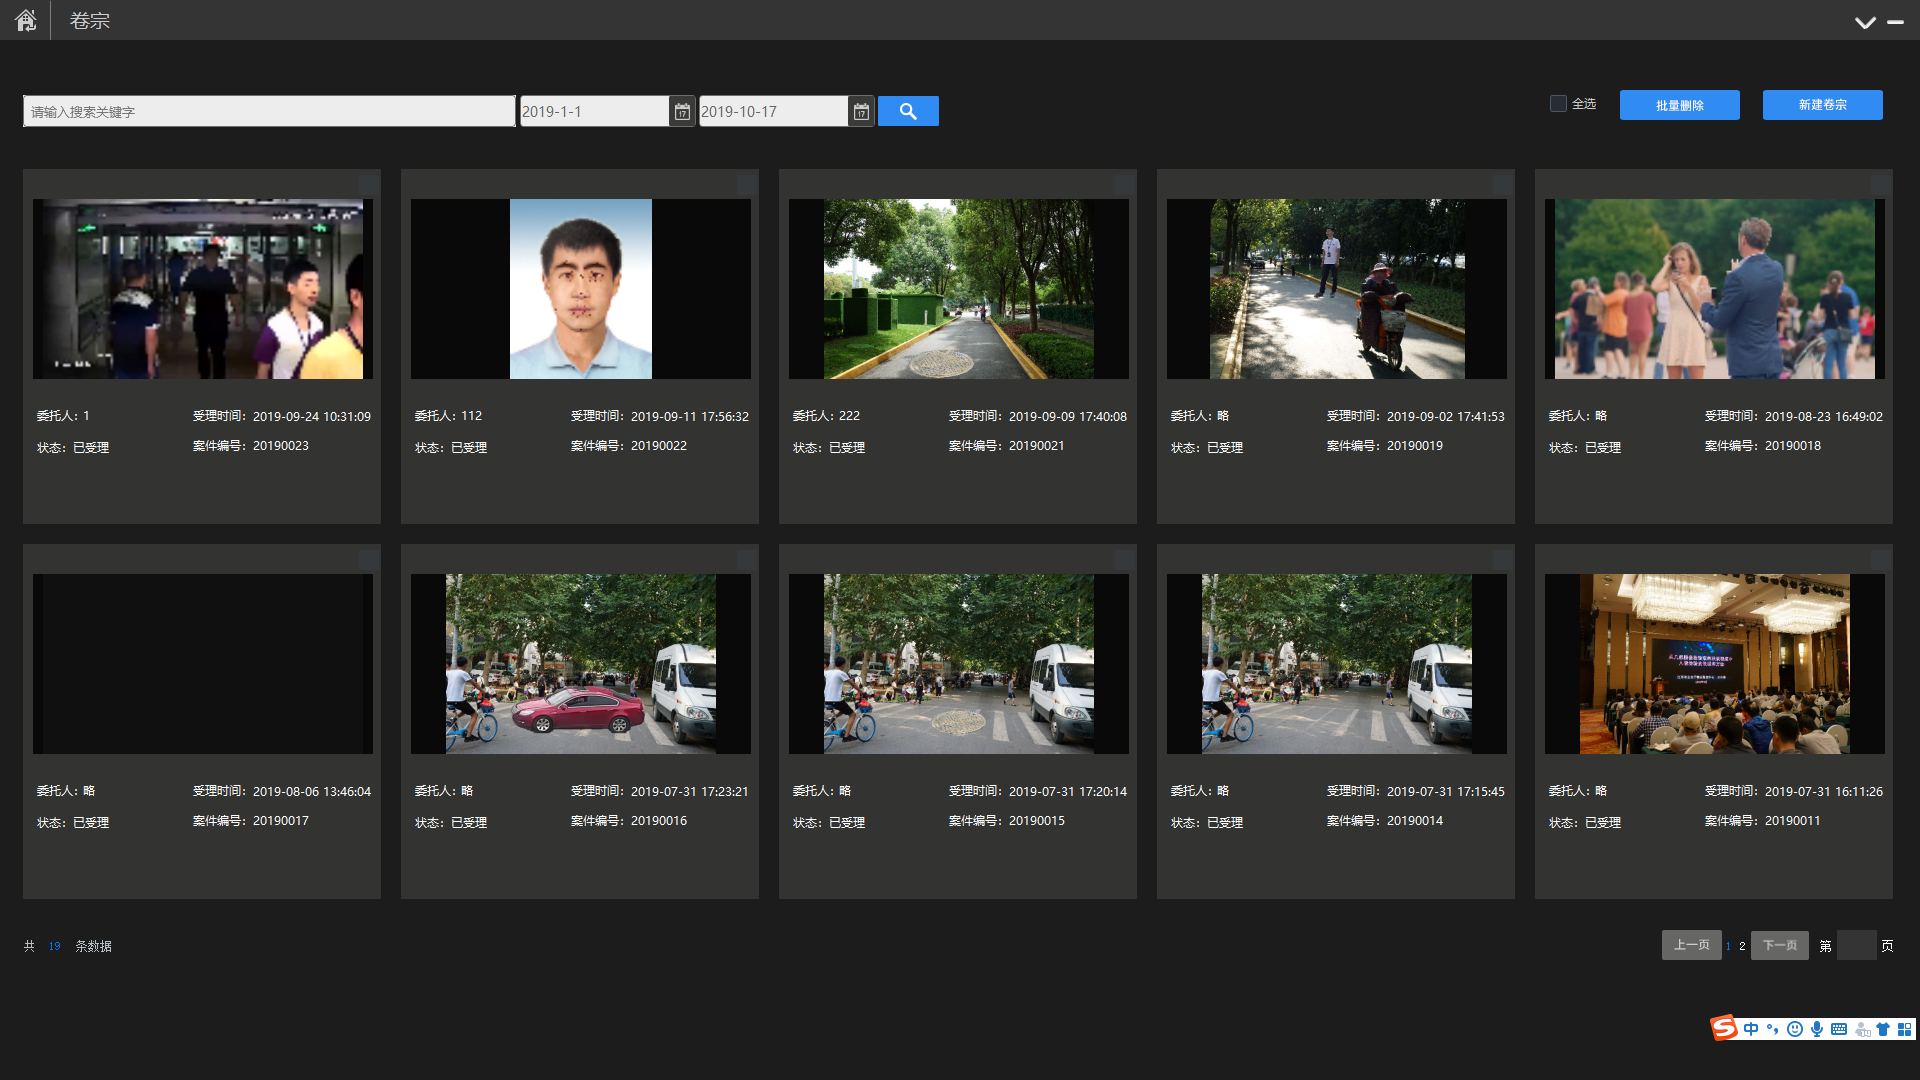Open Sogou toolbox grid icon
The width and height of the screenshot is (1920, 1080).
[x=1904, y=1029]
